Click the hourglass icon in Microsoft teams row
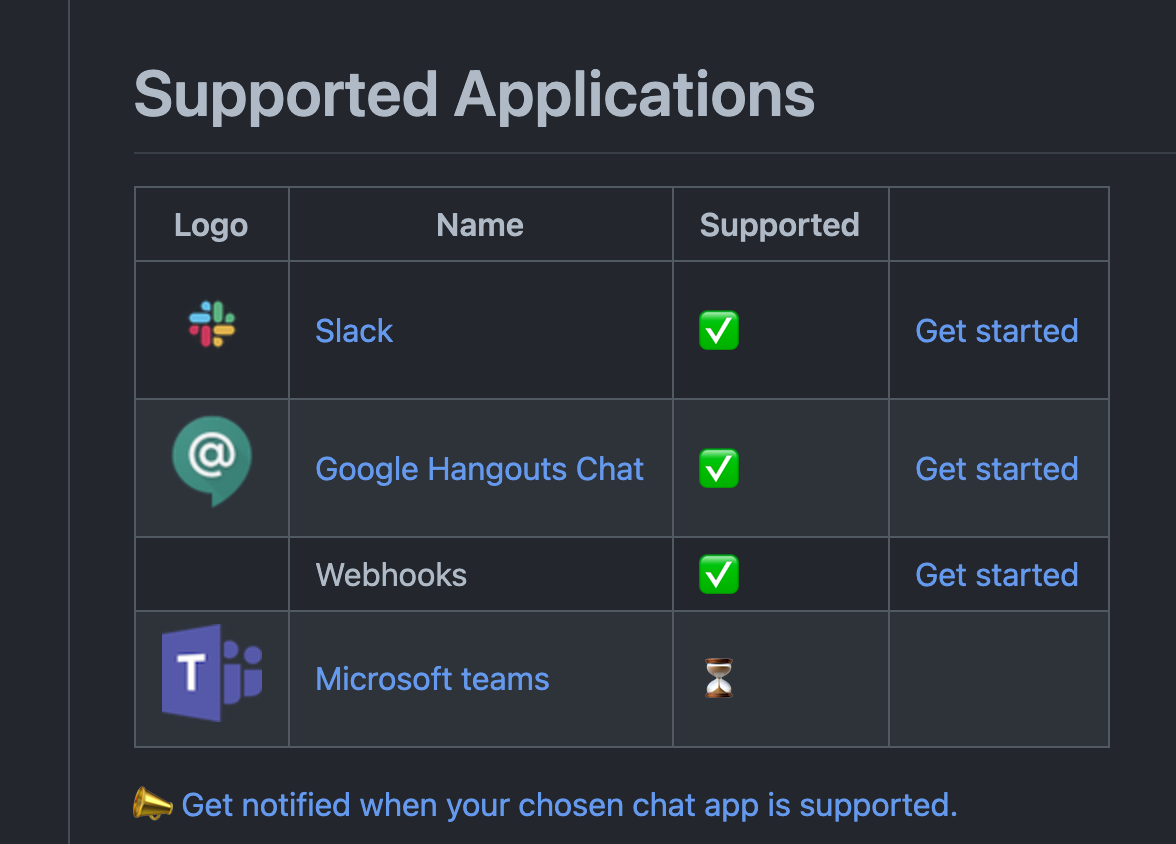This screenshot has width=1176, height=844. pos(718,678)
